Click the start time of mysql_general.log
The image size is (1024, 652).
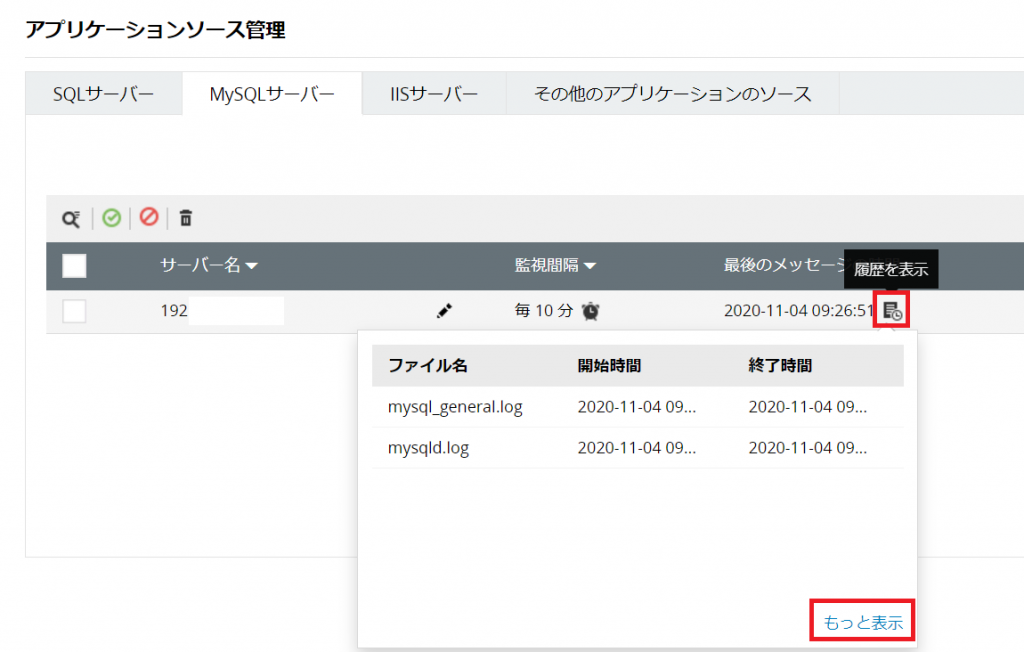point(637,407)
